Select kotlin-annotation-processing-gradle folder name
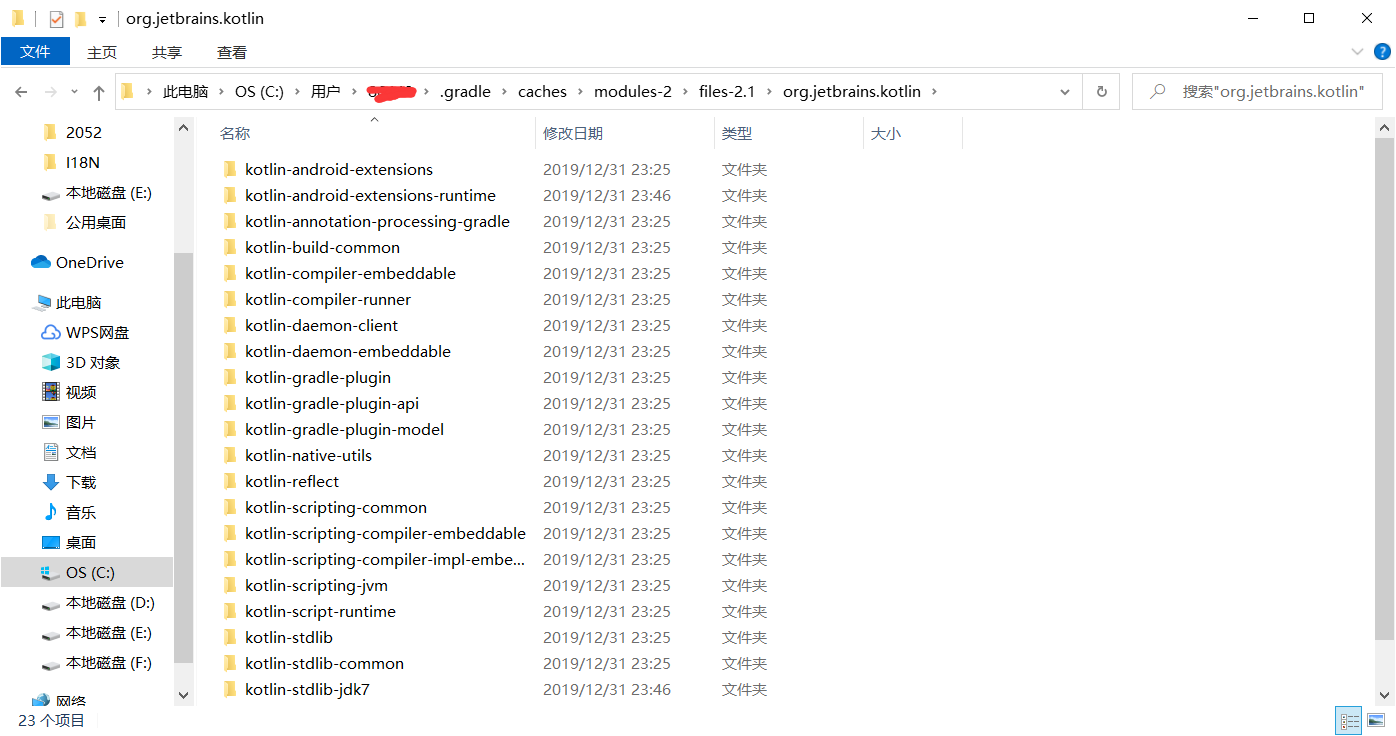Viewport: 1396px width, 736px height. click(377, 221)
